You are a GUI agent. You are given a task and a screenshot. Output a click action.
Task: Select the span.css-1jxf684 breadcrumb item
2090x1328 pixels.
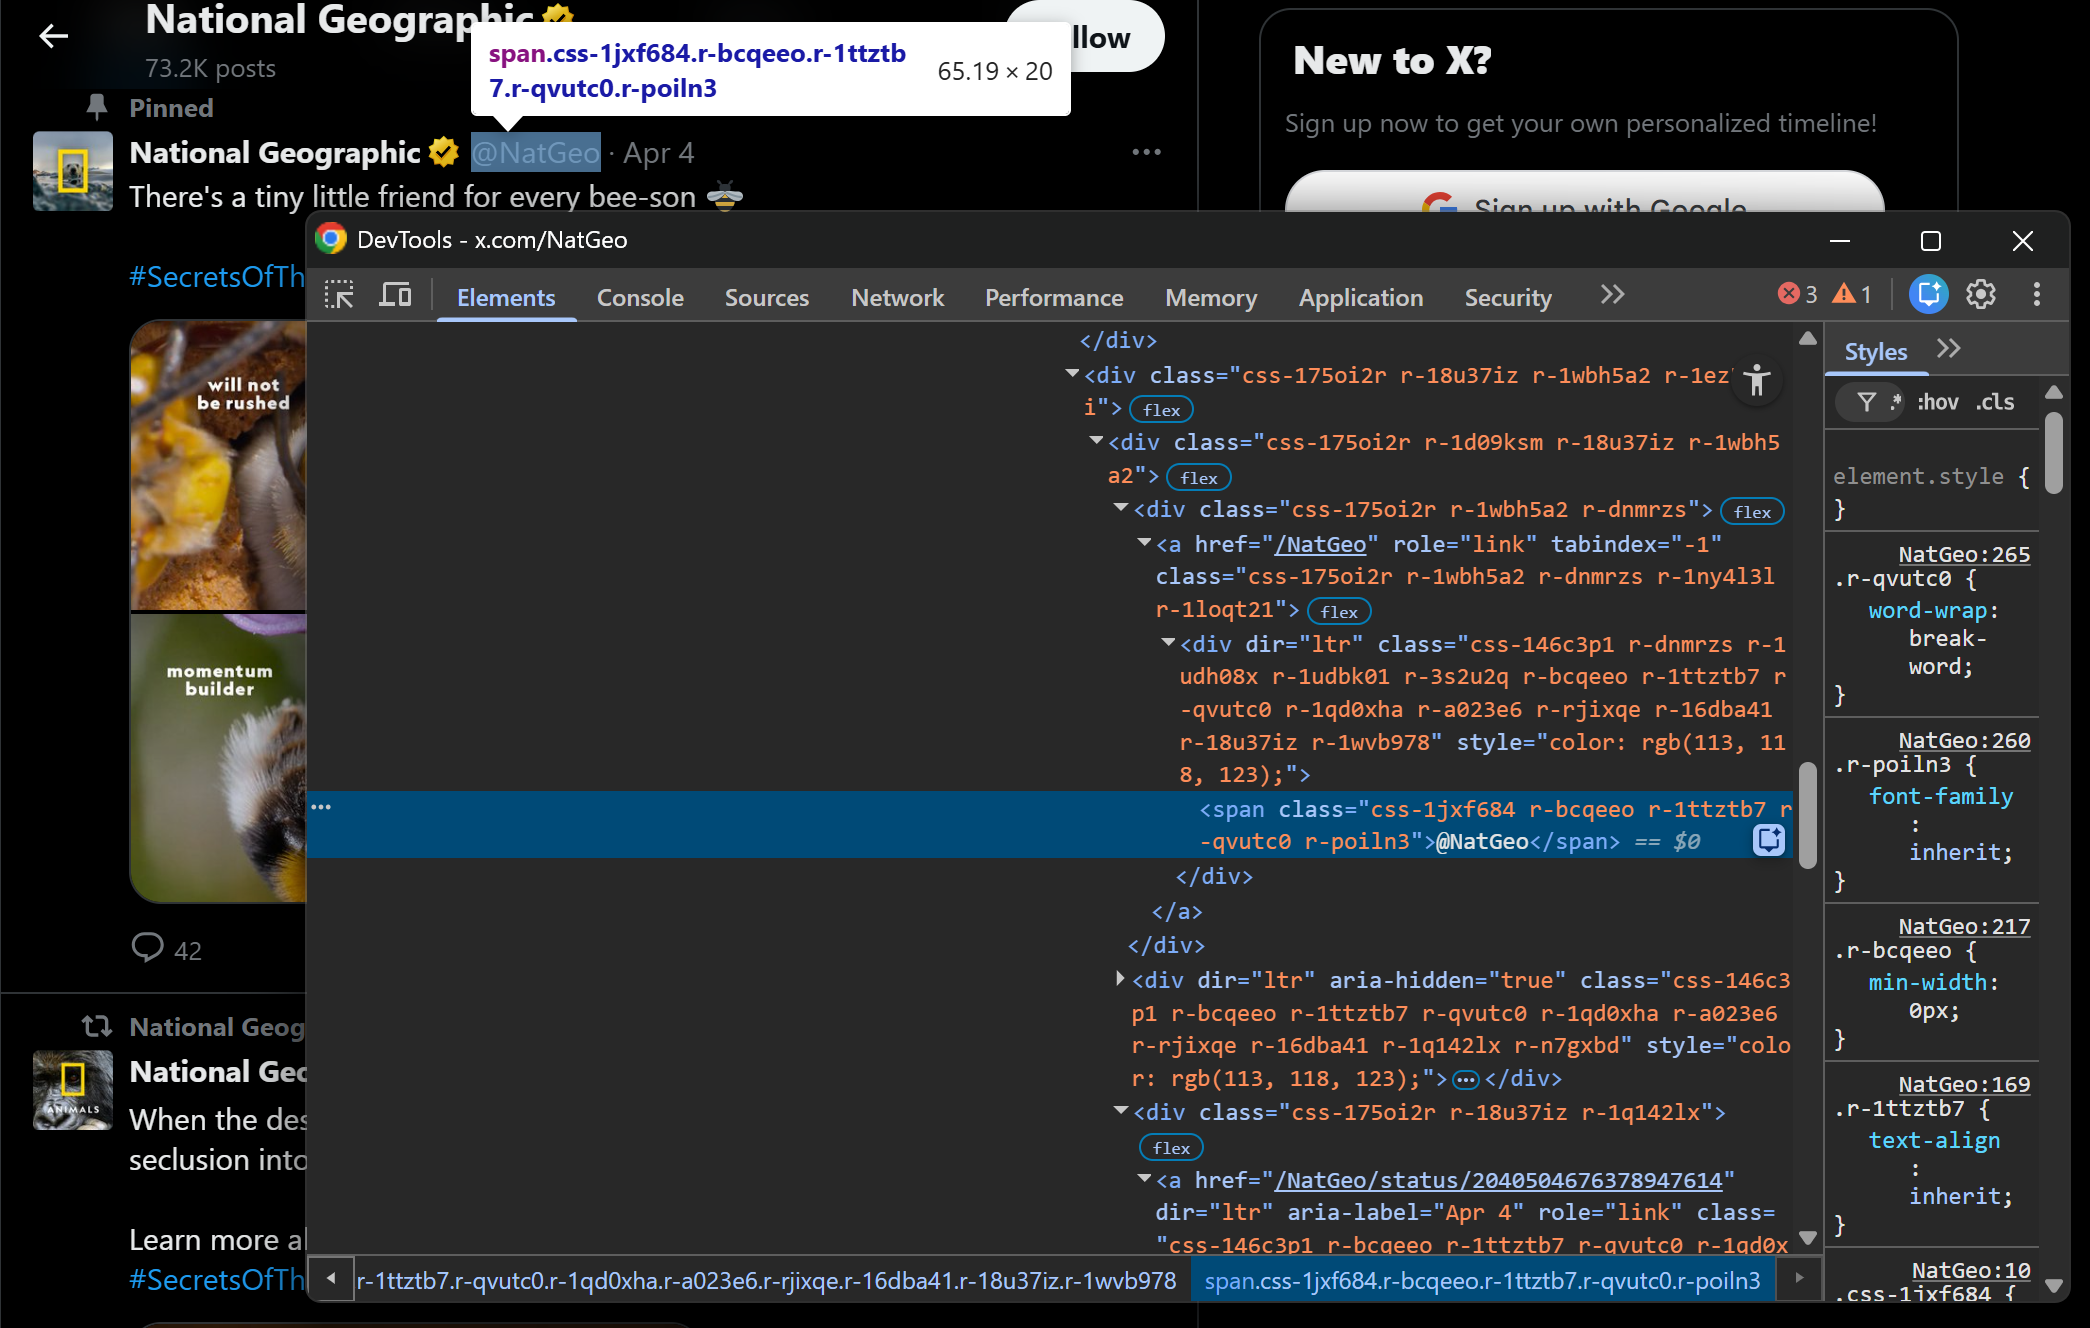point(1482,1281)
